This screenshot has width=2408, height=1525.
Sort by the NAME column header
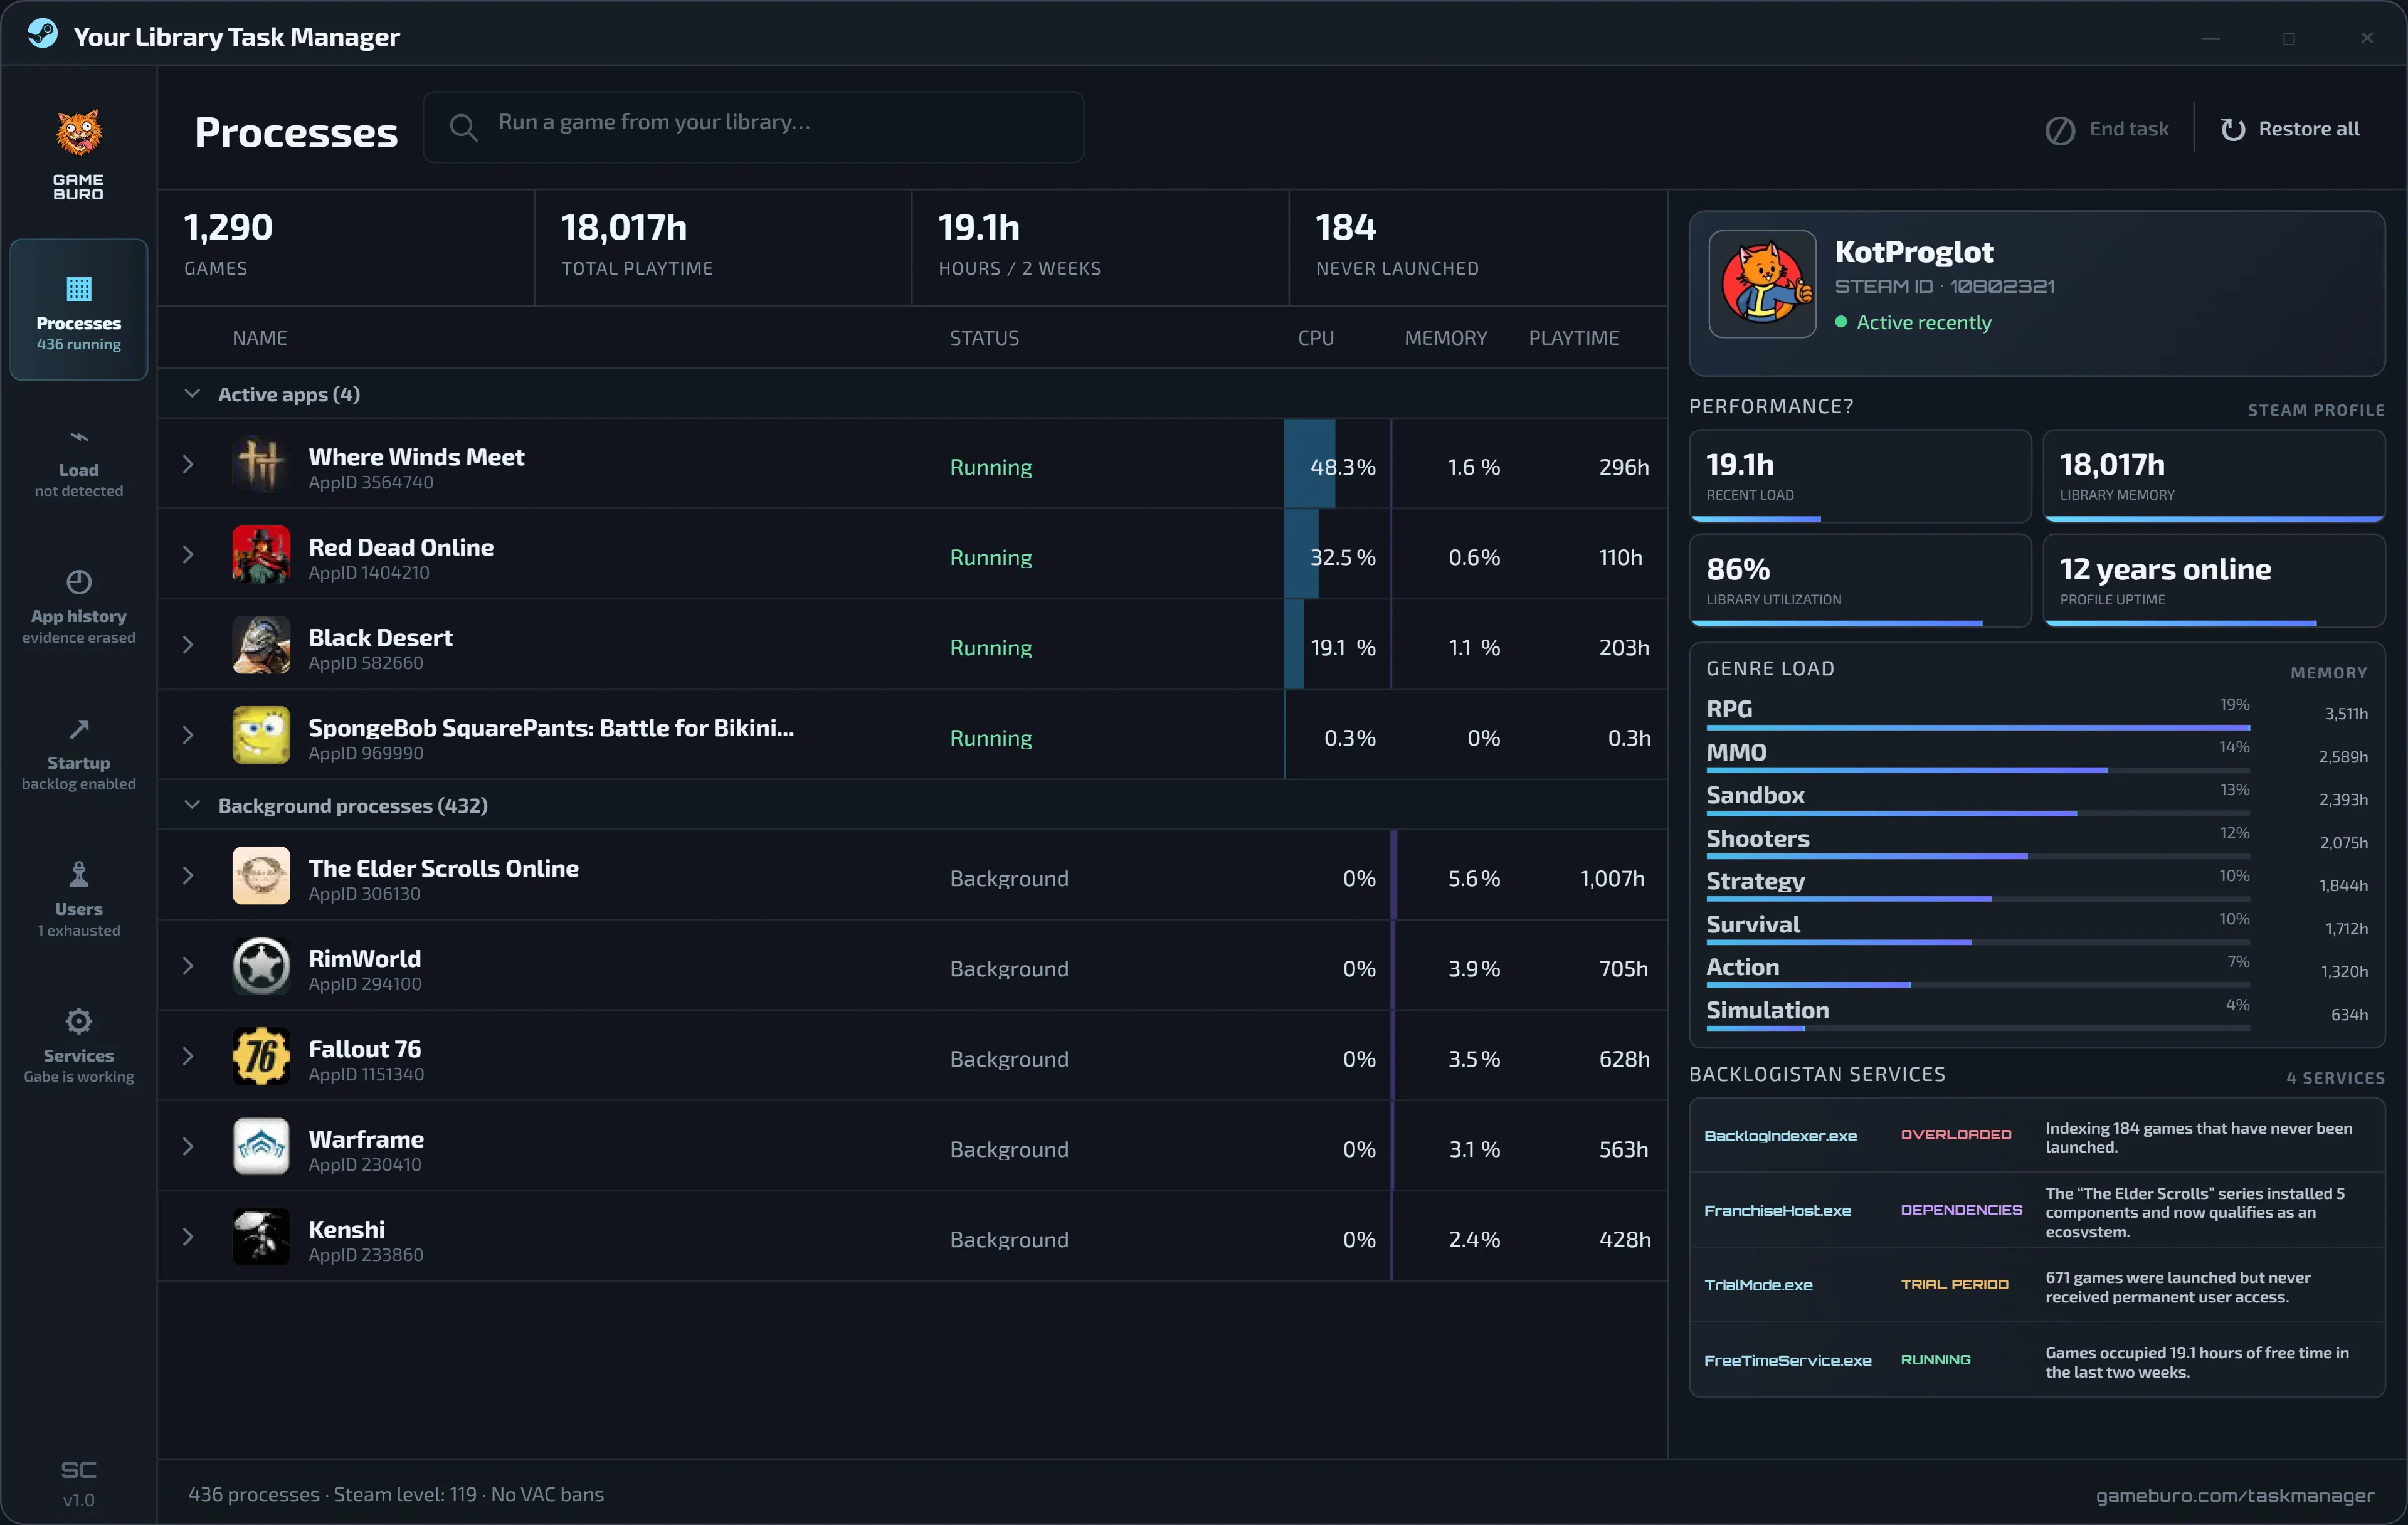tap(260, 338)
